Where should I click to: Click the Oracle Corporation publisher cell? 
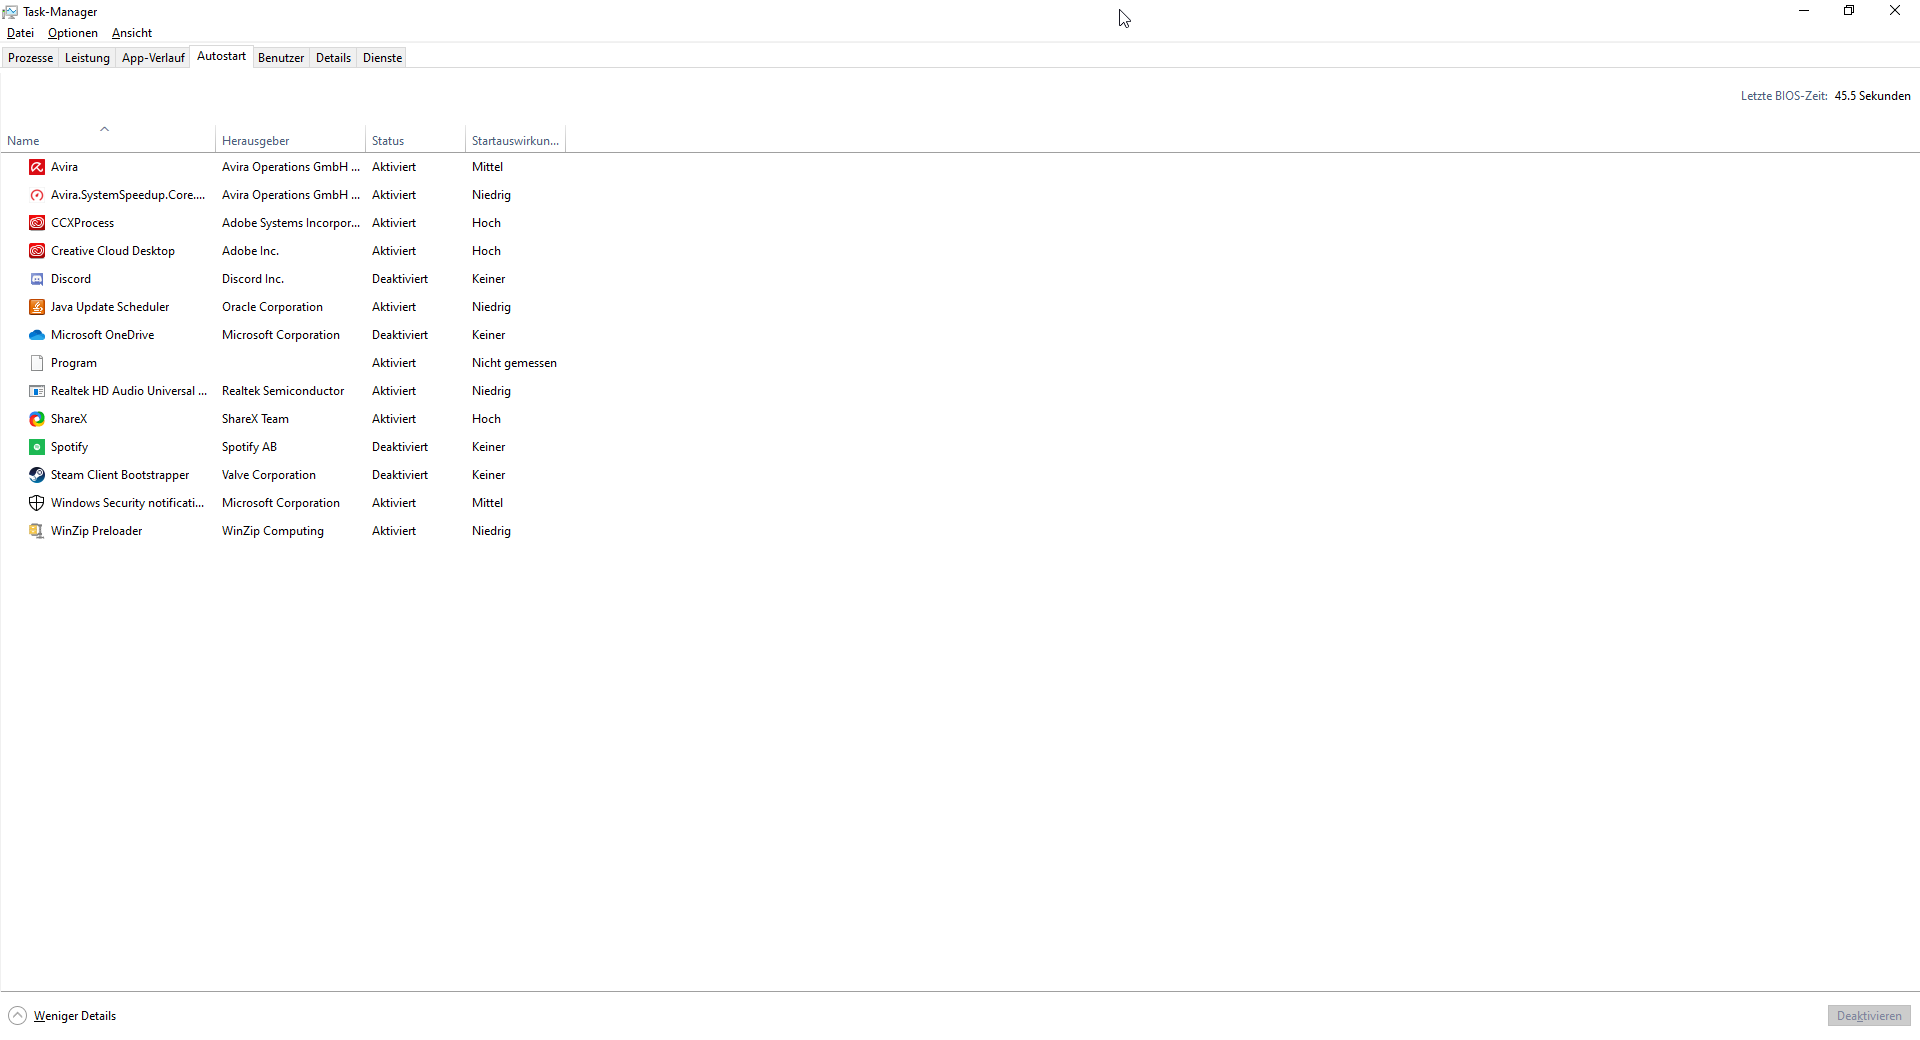point(272,307)
